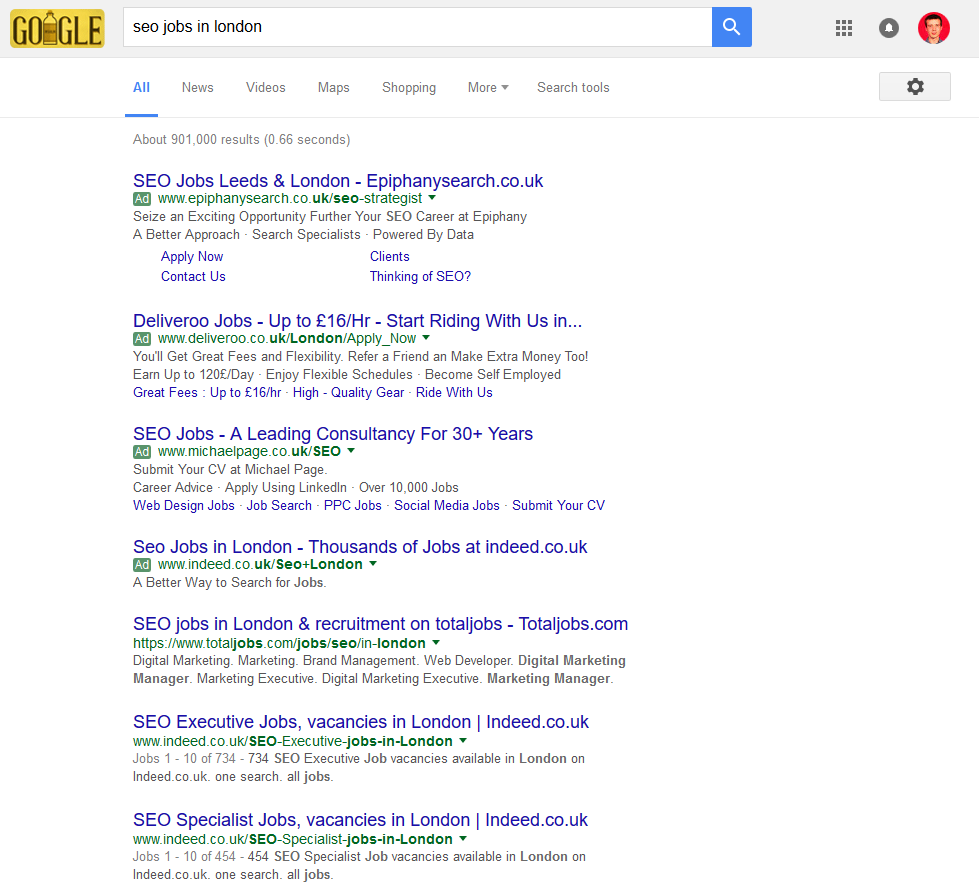Click the blue search magnifier button
979x895 pixels.
click(x=731, y=27)
